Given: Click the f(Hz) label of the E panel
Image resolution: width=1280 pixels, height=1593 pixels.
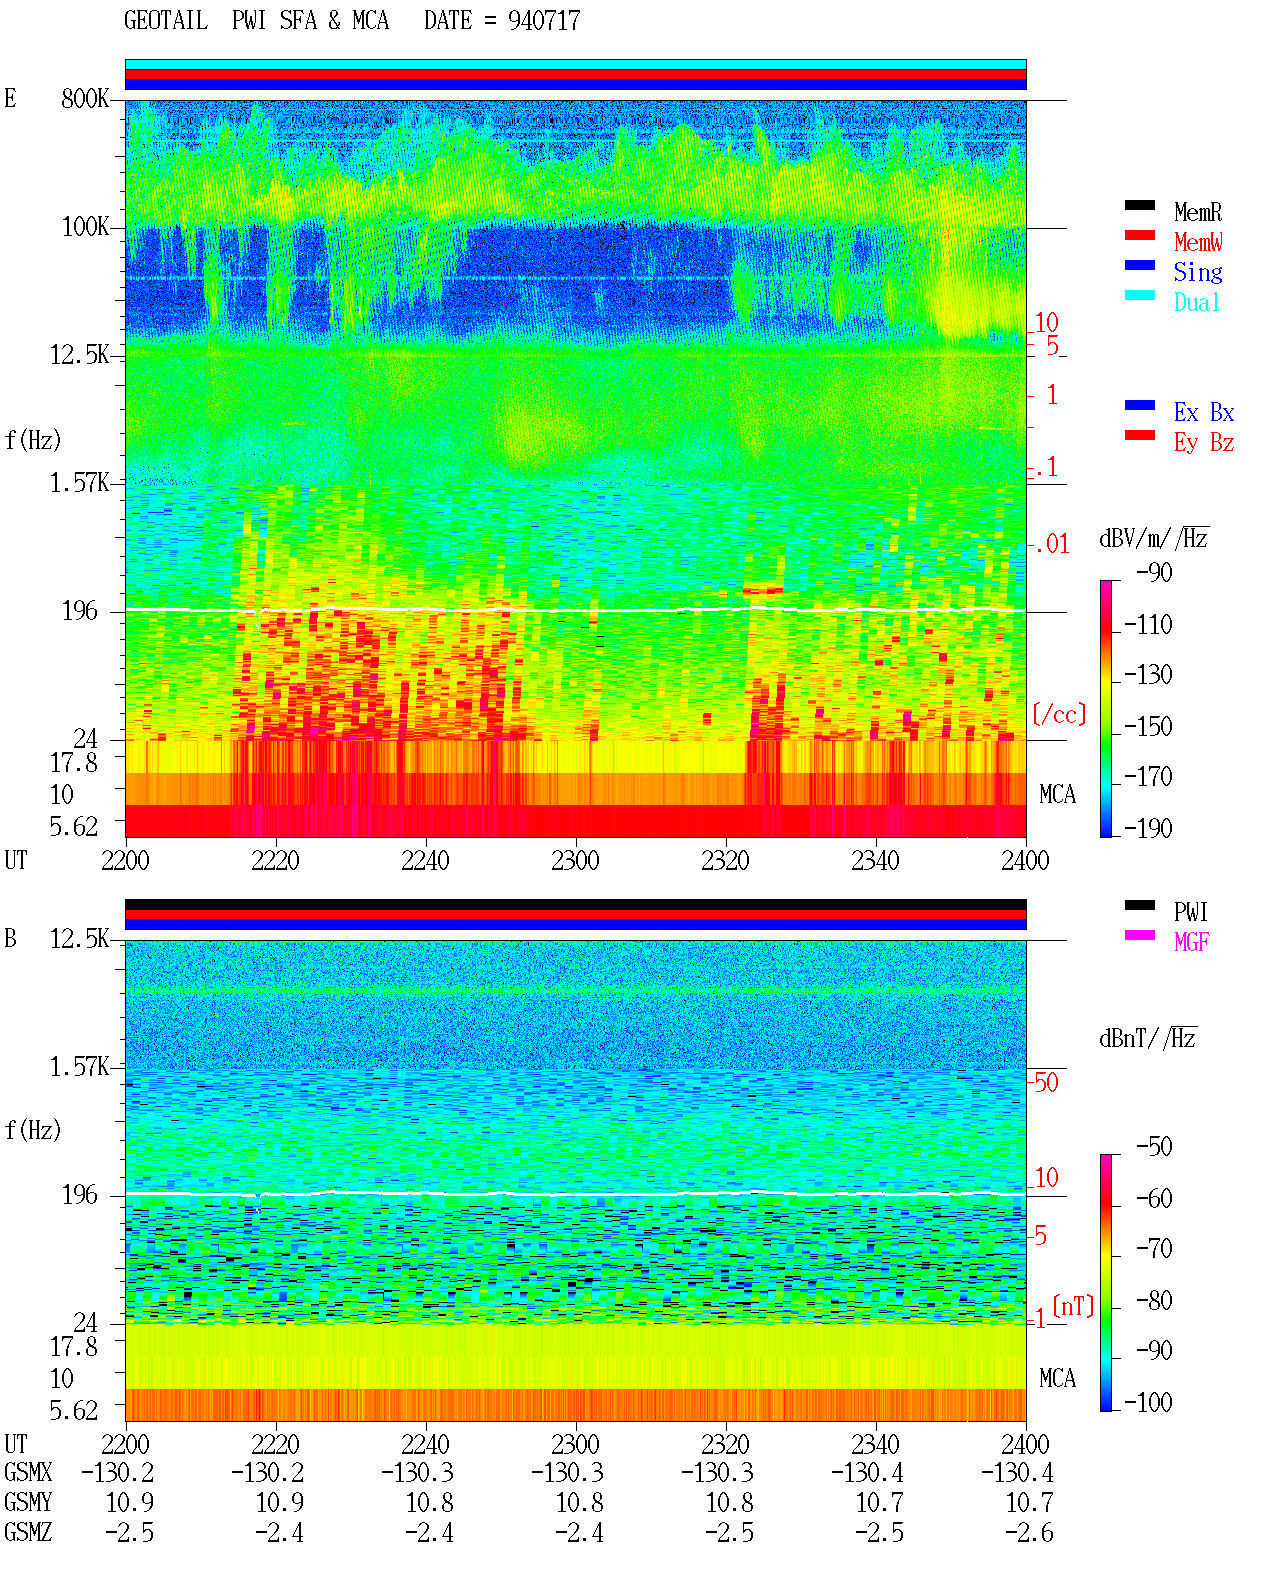Looking at the screenshot, I should coord(32,440).
